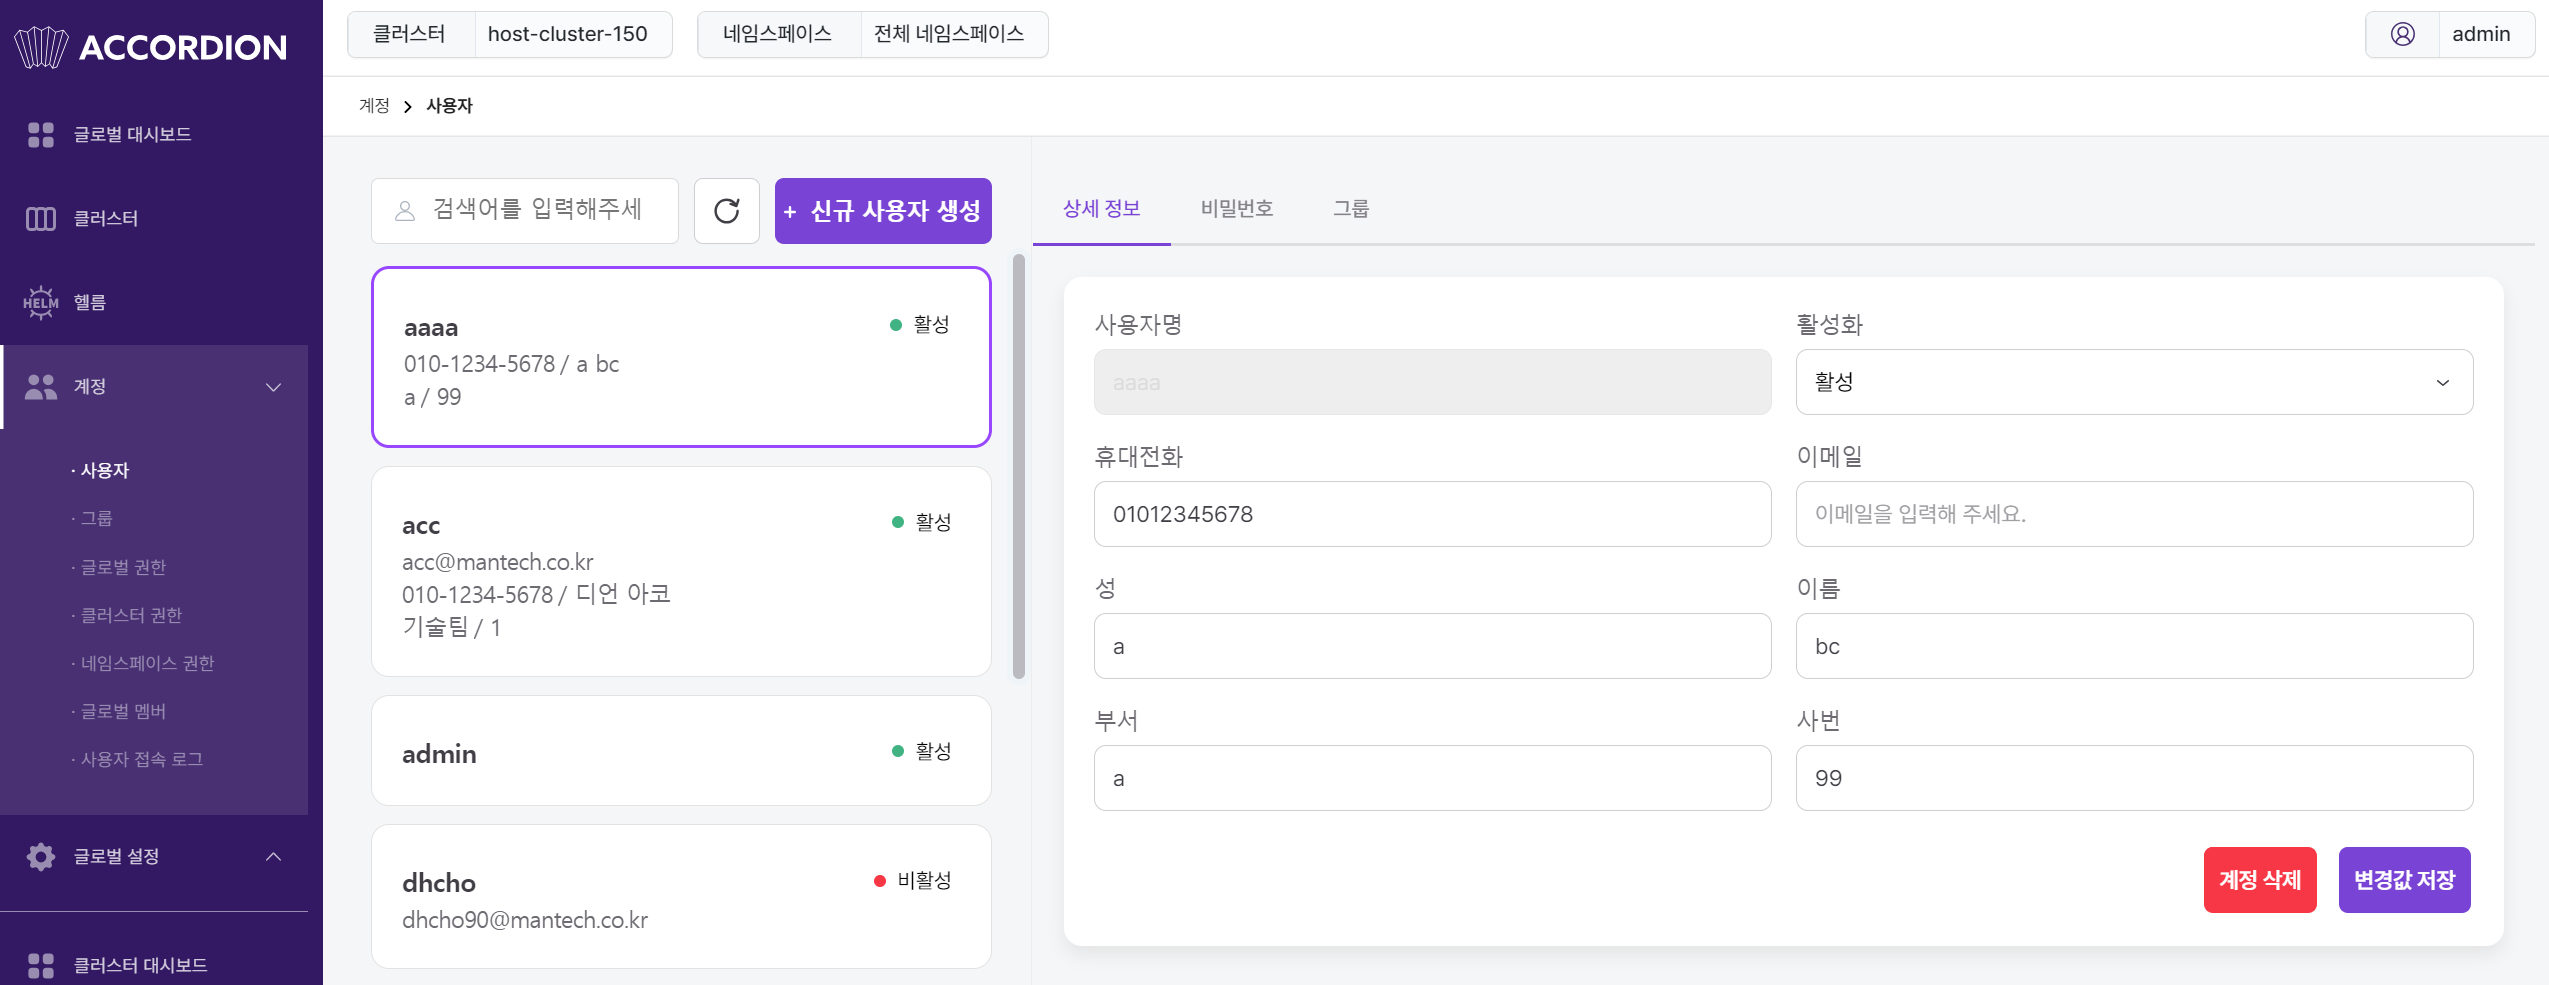Switch to the 그룹 tab in detail panel
Image resolution: width=2549 pixels, height=985 pixels.
point(1350,208)
